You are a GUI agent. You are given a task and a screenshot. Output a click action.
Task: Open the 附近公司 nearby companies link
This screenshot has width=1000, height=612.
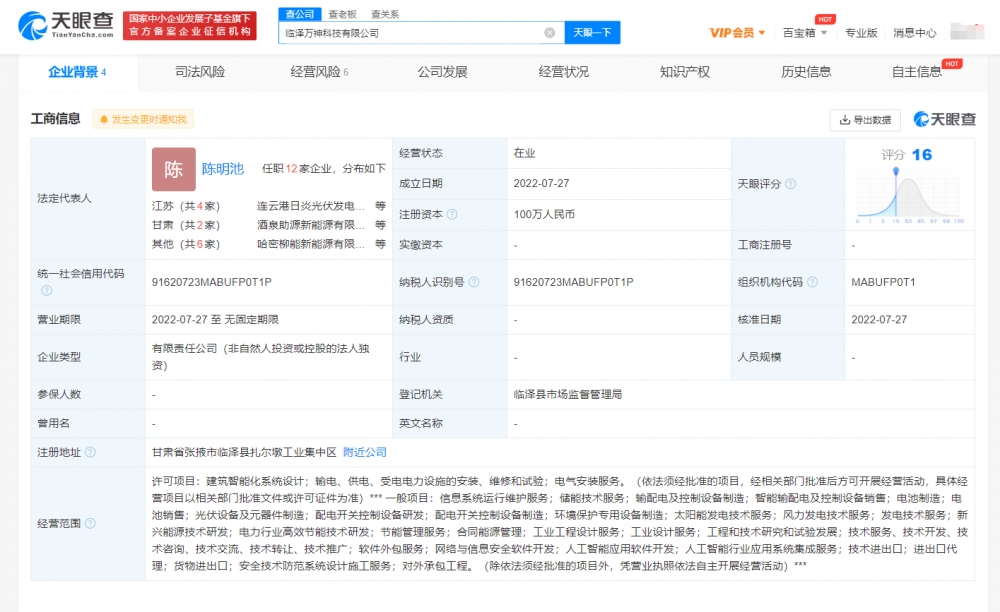[364, 453]
